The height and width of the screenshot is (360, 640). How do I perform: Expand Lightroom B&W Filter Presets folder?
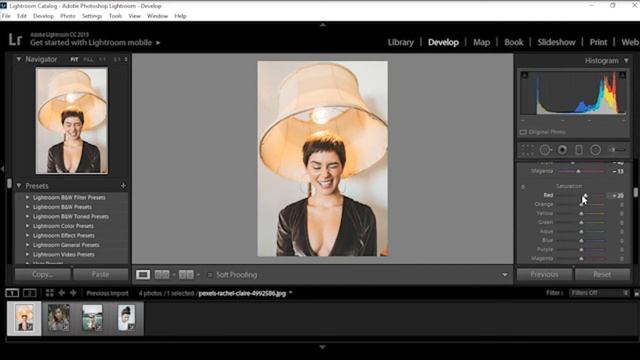coord(27,198)
